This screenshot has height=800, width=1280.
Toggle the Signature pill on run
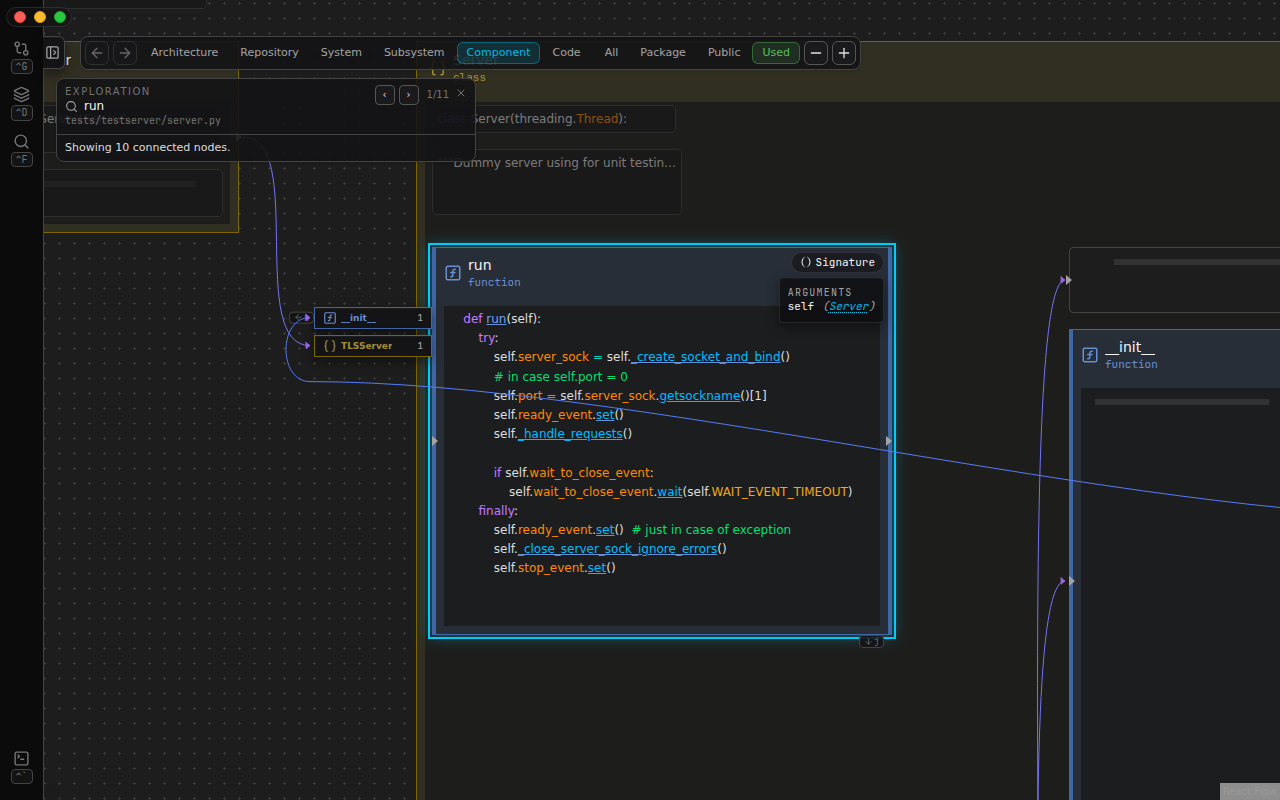838,262
